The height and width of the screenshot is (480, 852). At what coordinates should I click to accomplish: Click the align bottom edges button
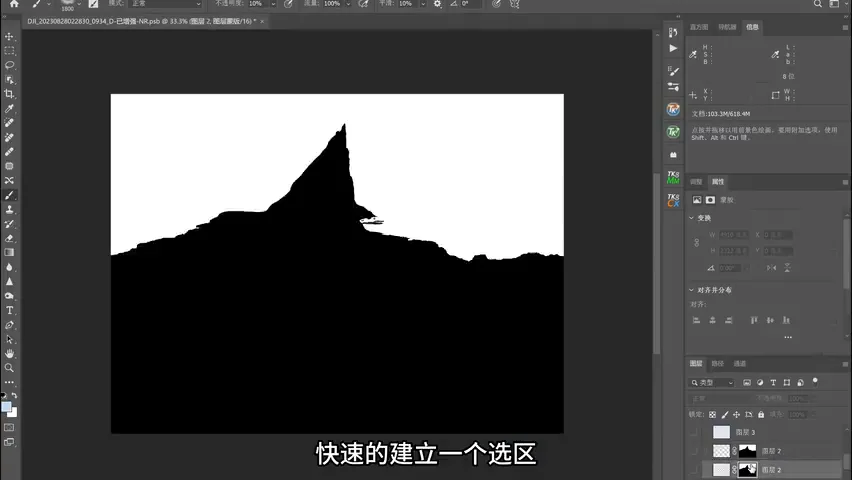786,320
